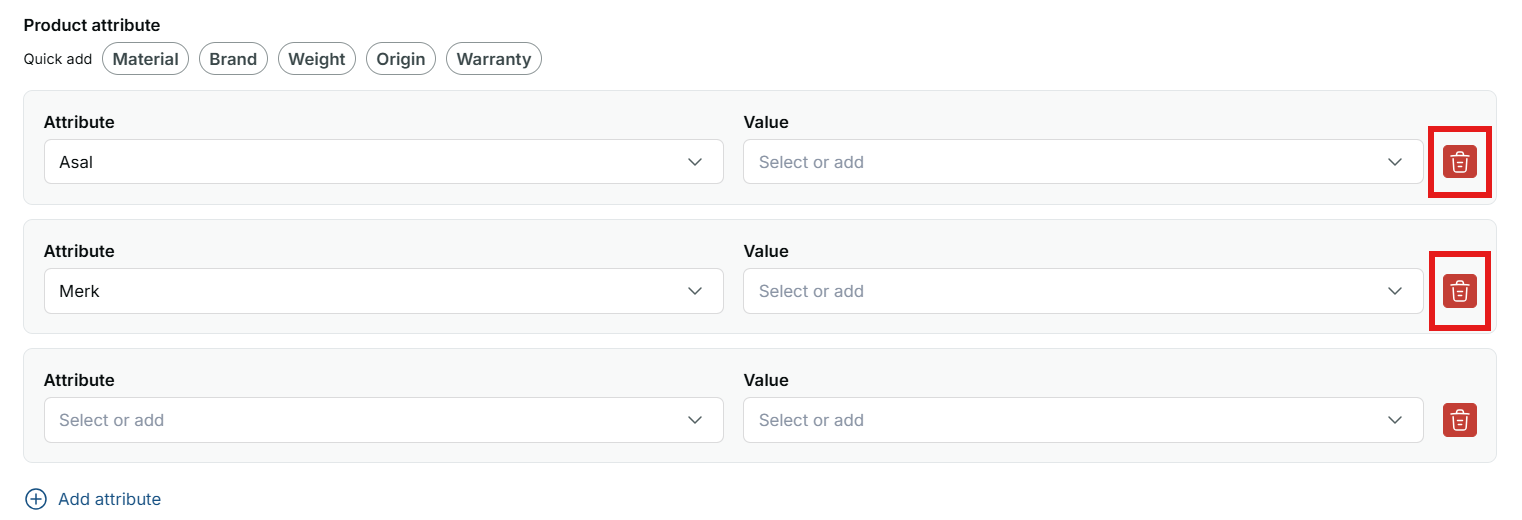1522x520 pixels.
Task: Delete the Merk attribute row
Action: pyautogui.click(x=1459, y=291)
